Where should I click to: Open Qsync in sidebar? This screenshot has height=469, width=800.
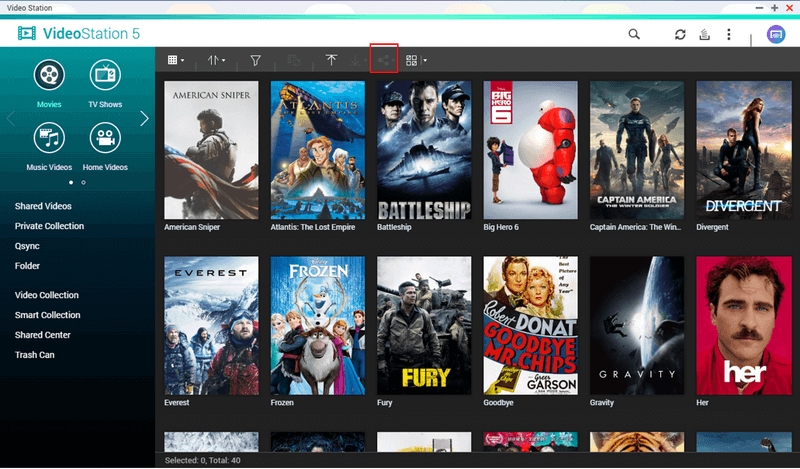coord(27,246)
